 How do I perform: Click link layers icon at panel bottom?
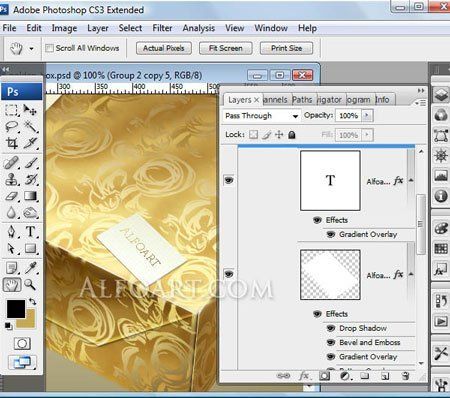click(283, 376)
